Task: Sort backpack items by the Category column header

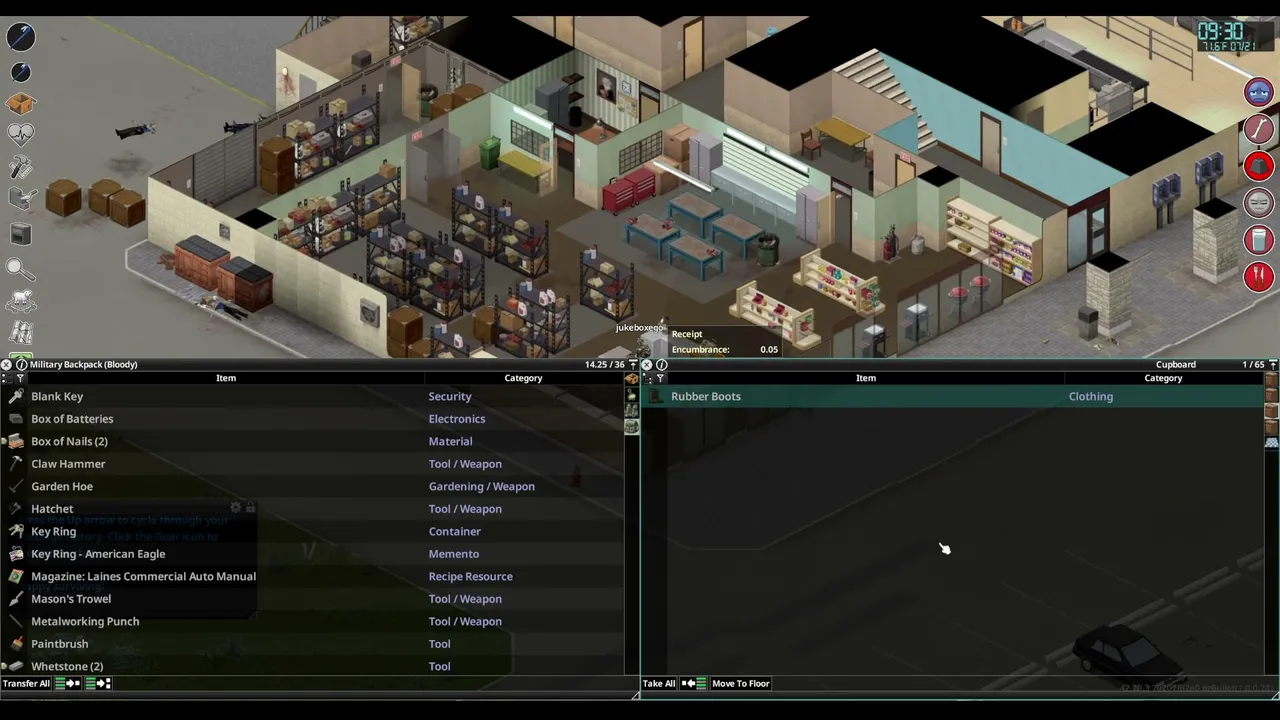Action: click(523, 378)
